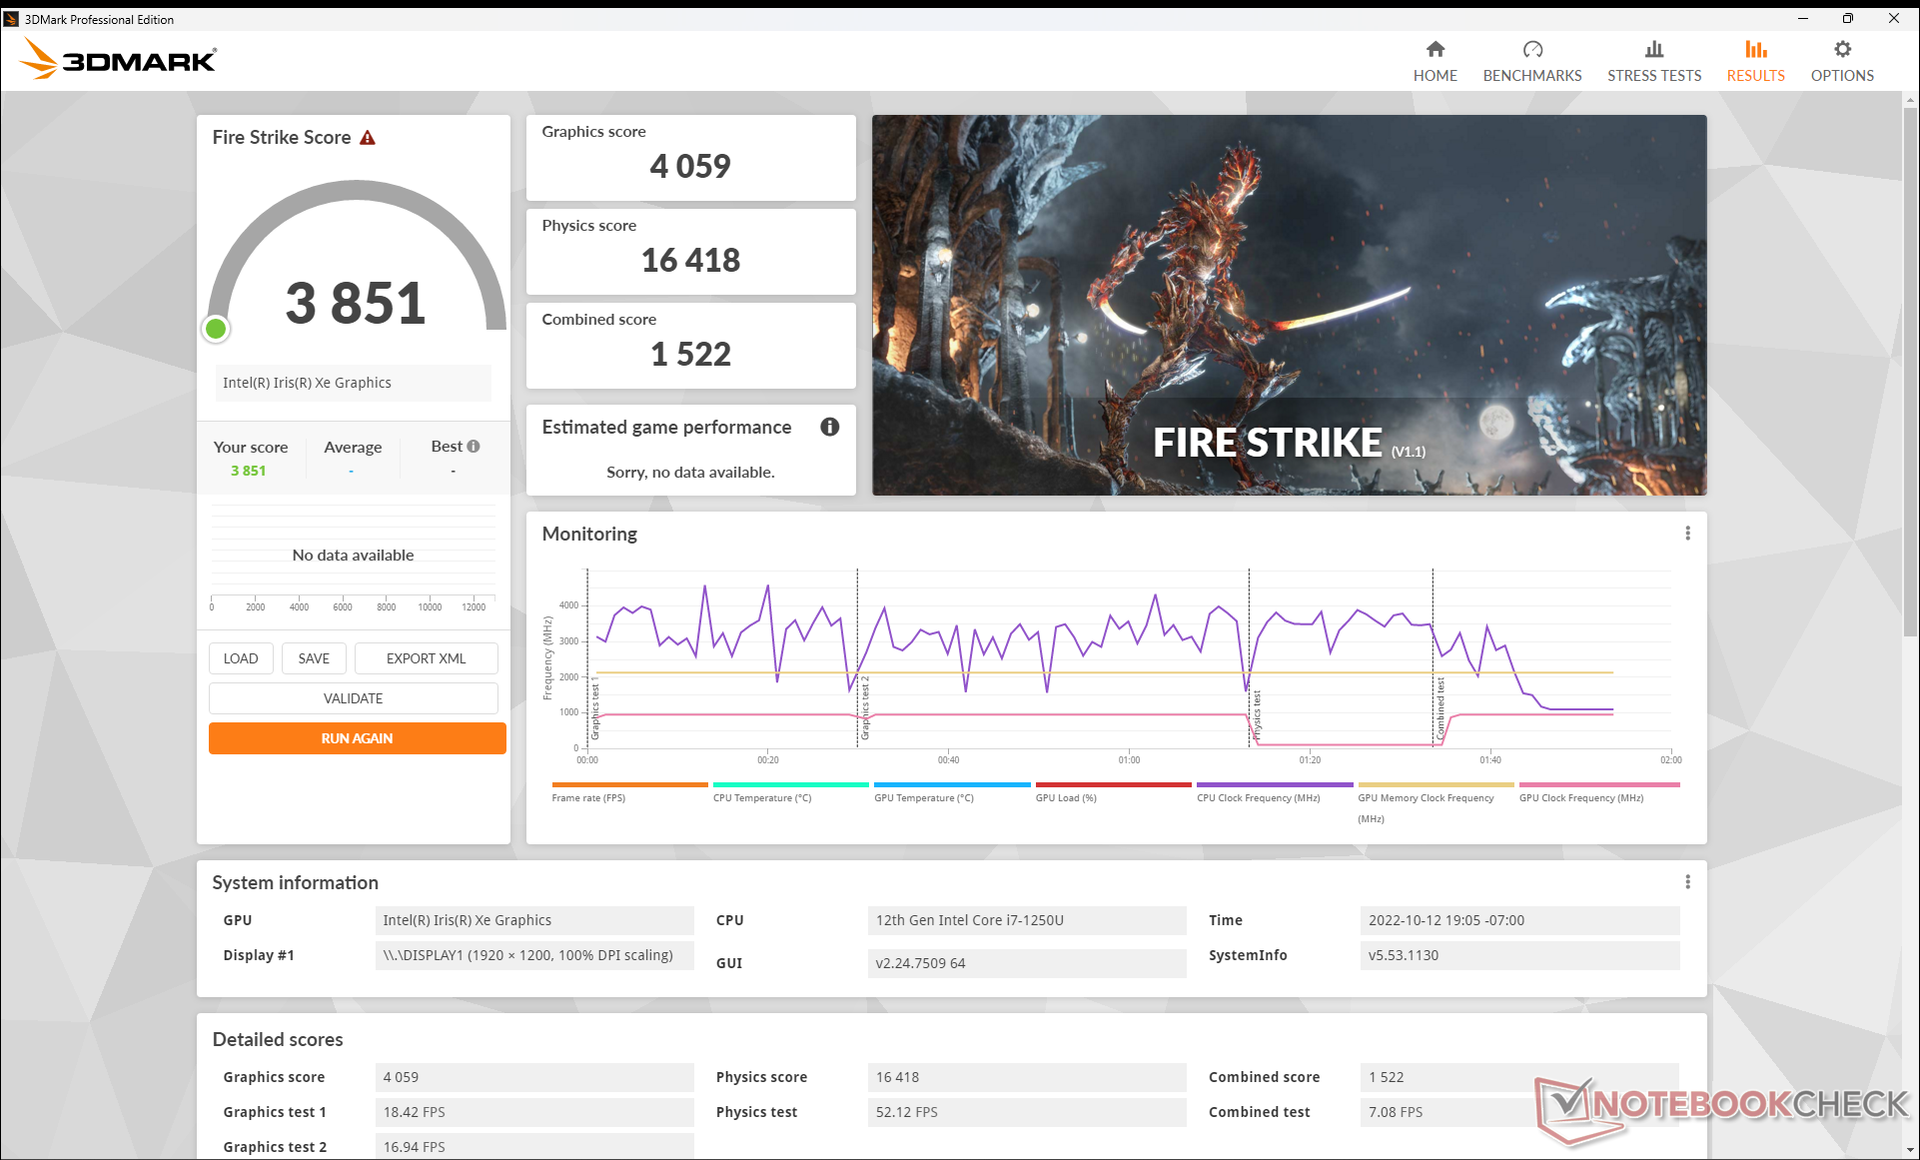Toggle the Frame rate (FPS) legend item
The height and width of the screenshot is (1160, 1920).
point(588,798)
